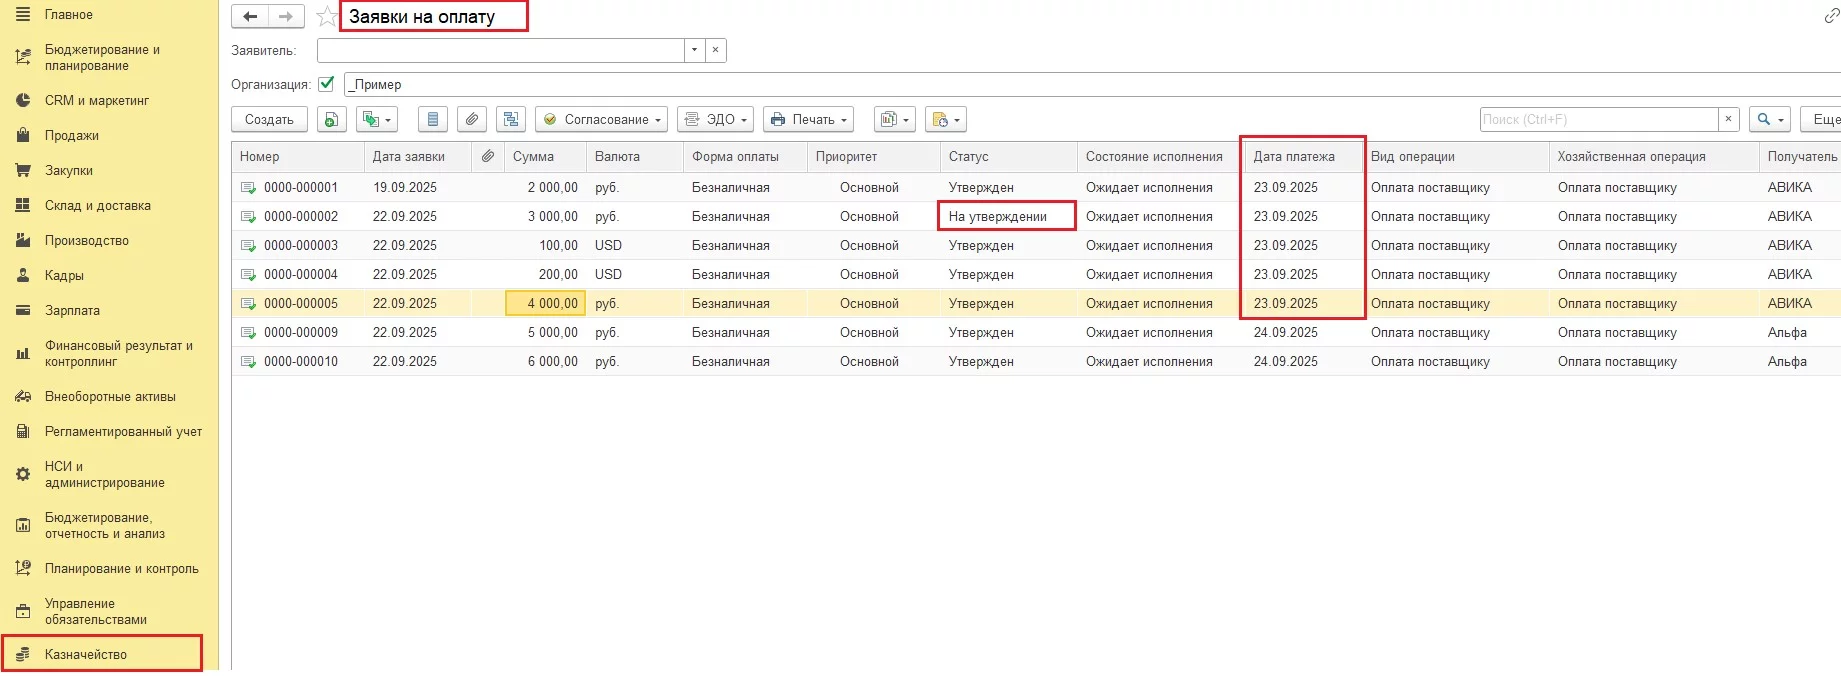This screenshot has height=676, width=1841.
Task: Open the Еще menu button
Action: (1822, 119)
